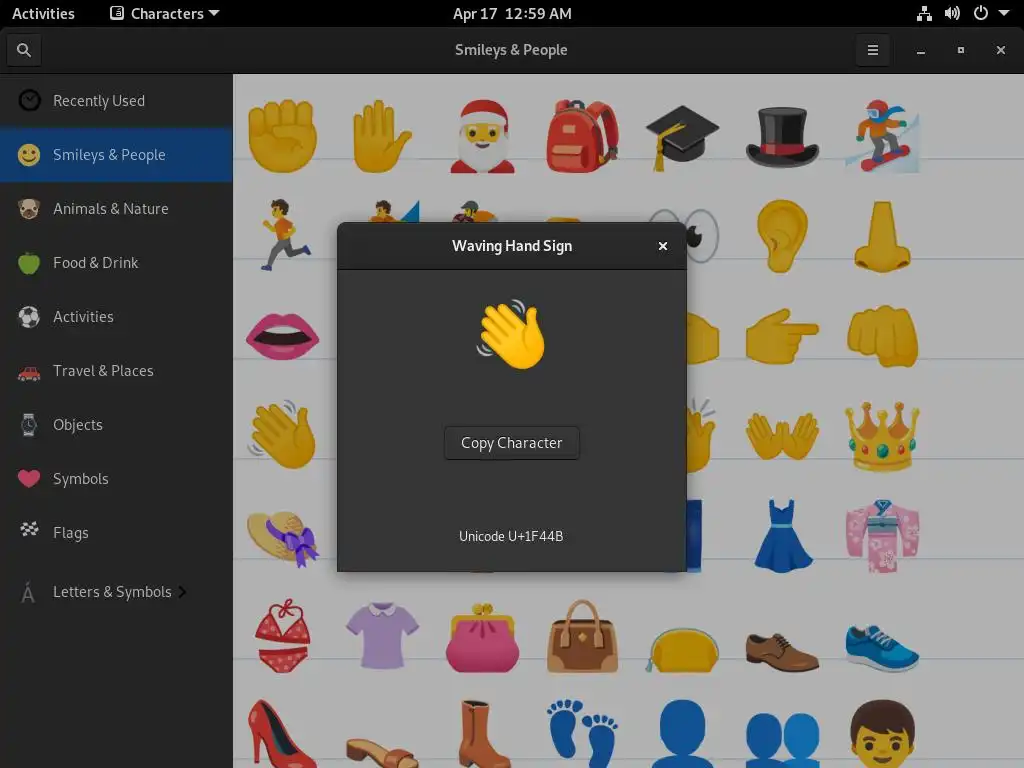Pick the bikini emoji
The height and width of the screenshot is (768, 1024).
point(282,636)
